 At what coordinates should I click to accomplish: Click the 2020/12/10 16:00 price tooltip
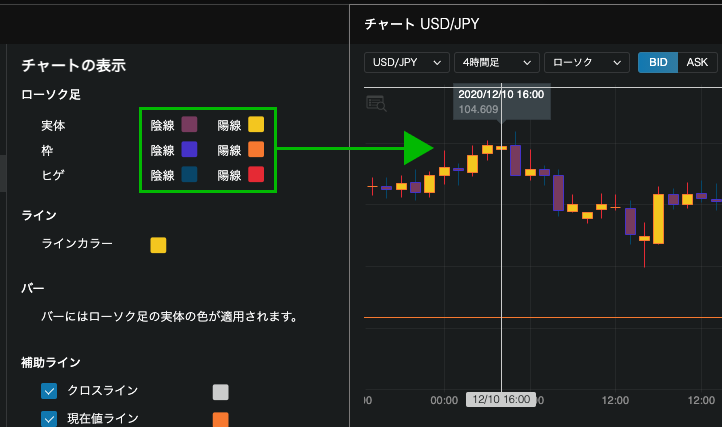coord(501,101)
